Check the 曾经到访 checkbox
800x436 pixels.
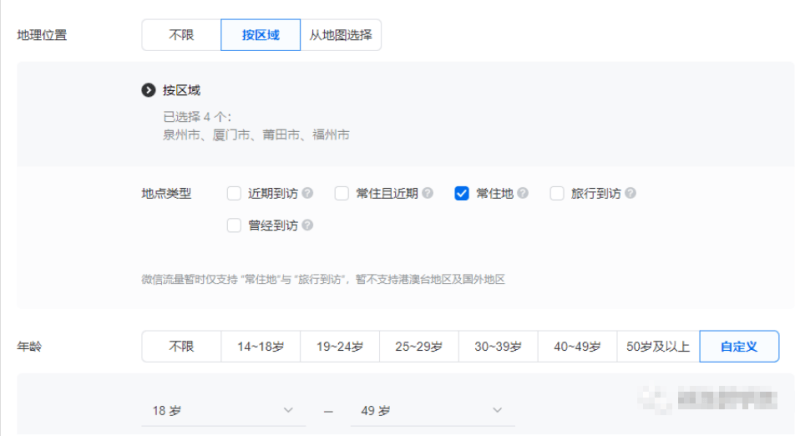point(234,225)
